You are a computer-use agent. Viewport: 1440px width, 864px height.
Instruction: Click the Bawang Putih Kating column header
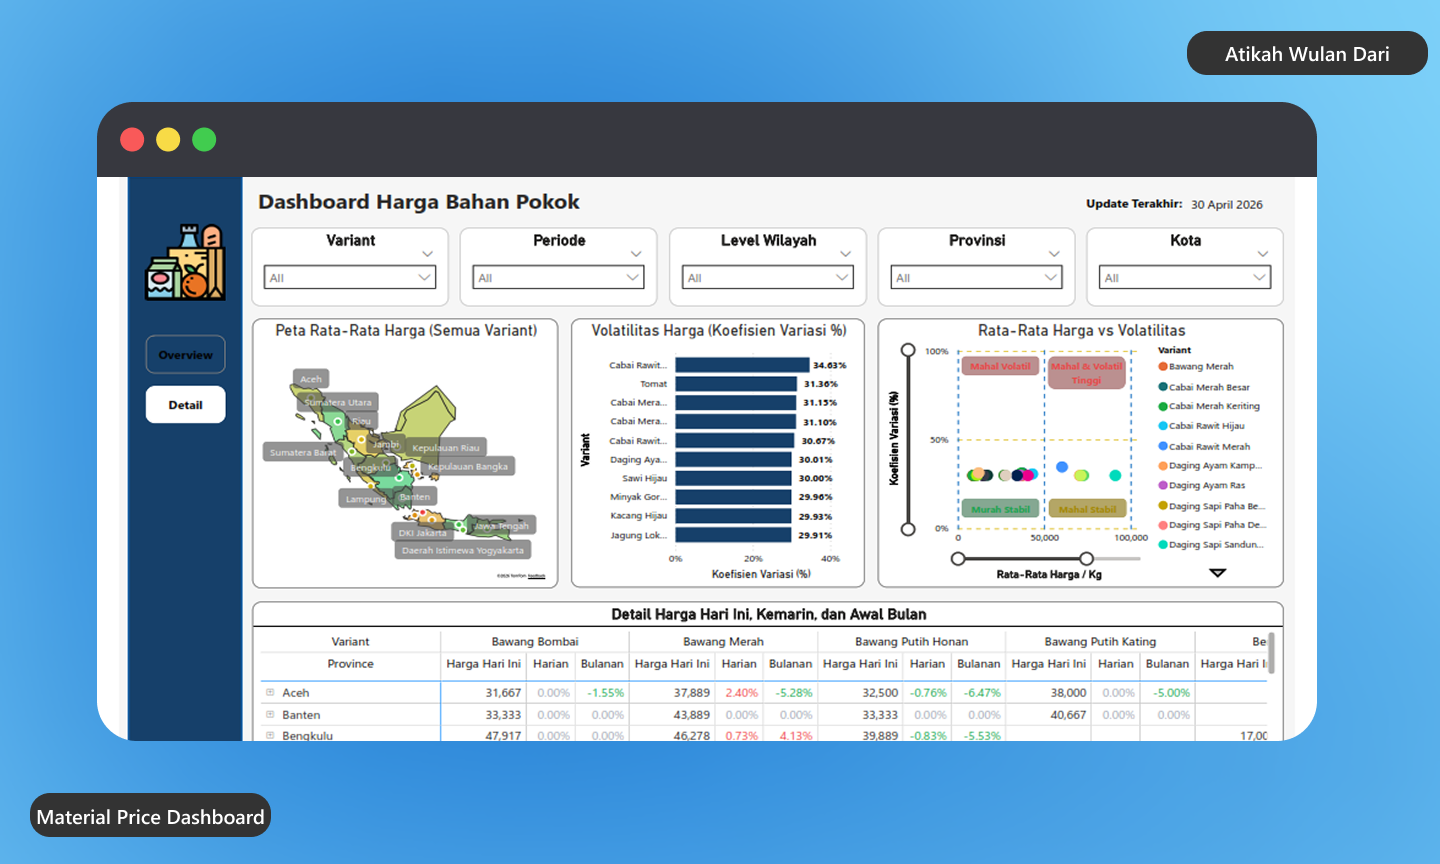(1100, 641)
